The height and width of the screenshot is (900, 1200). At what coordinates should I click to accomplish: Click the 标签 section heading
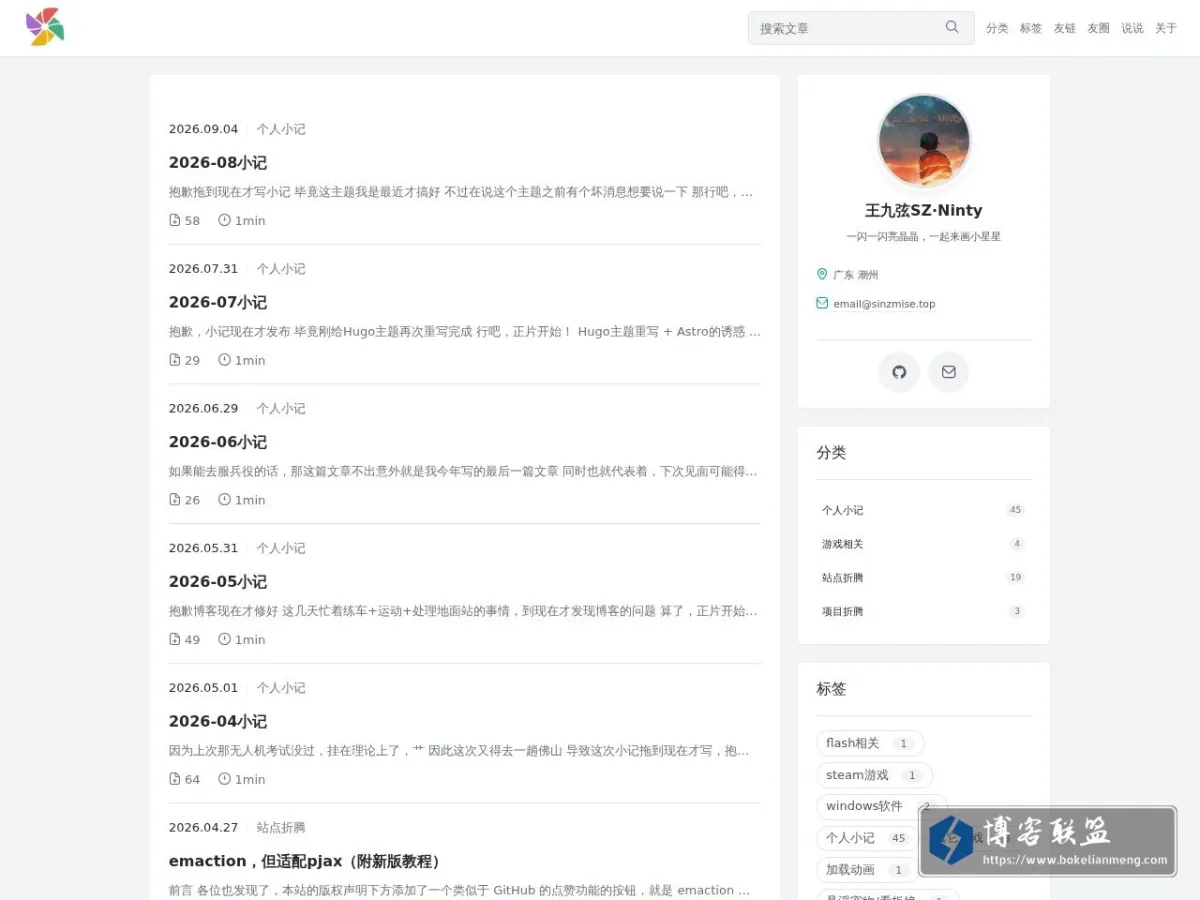(x=831, y=689)
